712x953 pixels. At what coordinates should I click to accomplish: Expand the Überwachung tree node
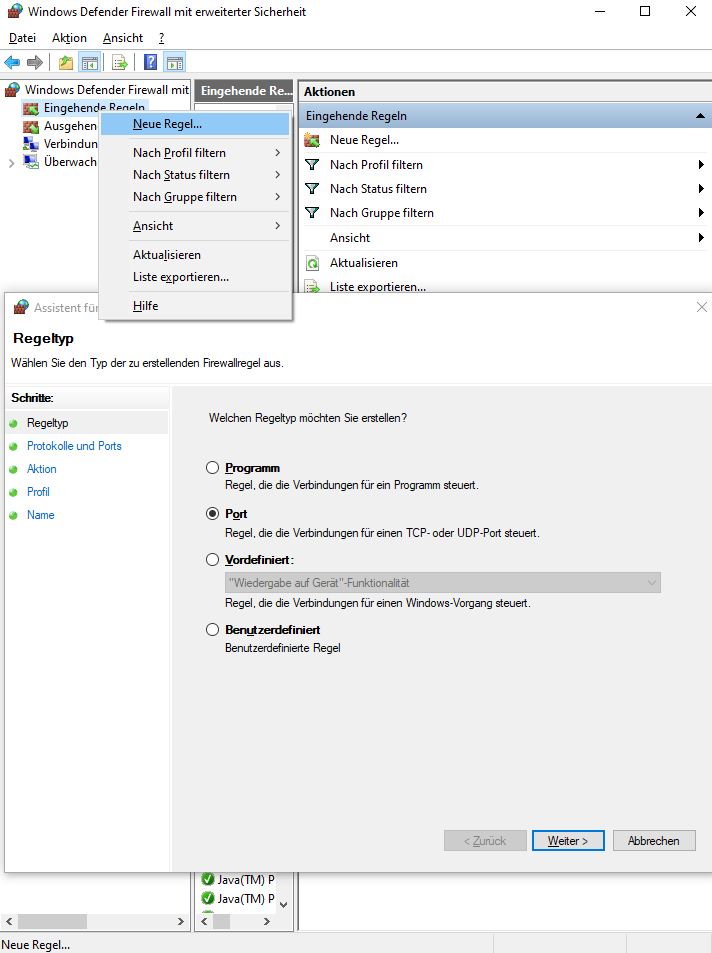(x=12, y=163)
